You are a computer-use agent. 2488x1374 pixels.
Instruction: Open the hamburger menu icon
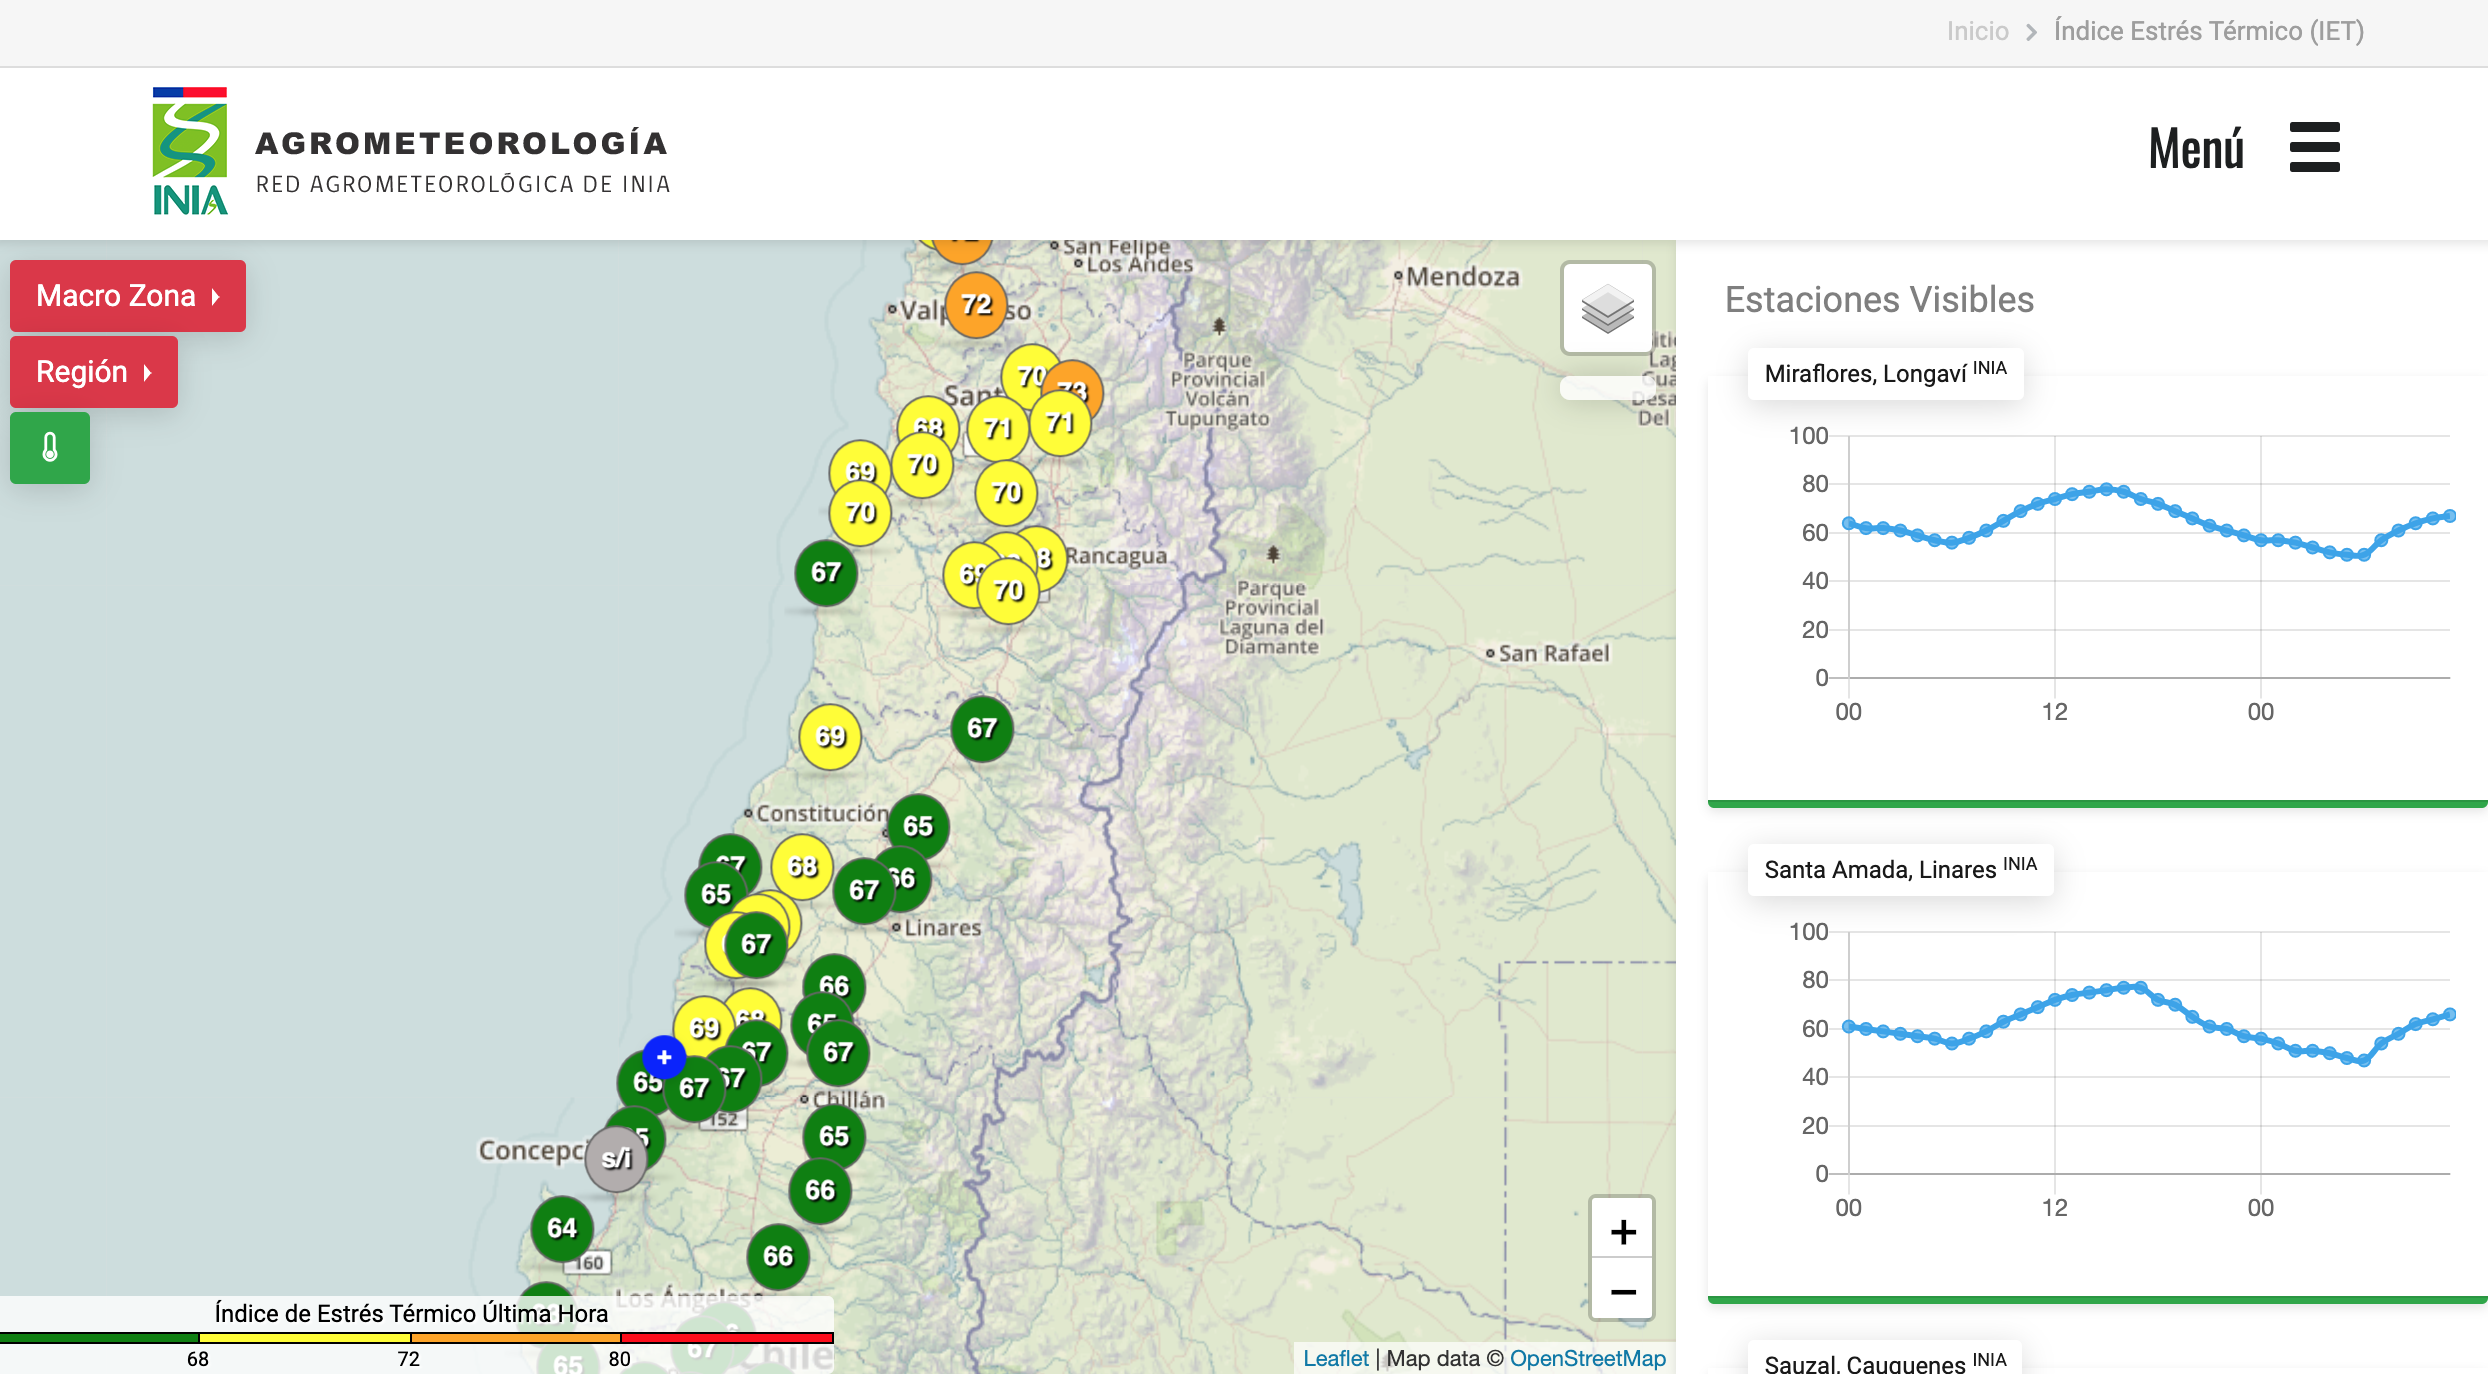pyautogui.click(x=2315, y=147)
